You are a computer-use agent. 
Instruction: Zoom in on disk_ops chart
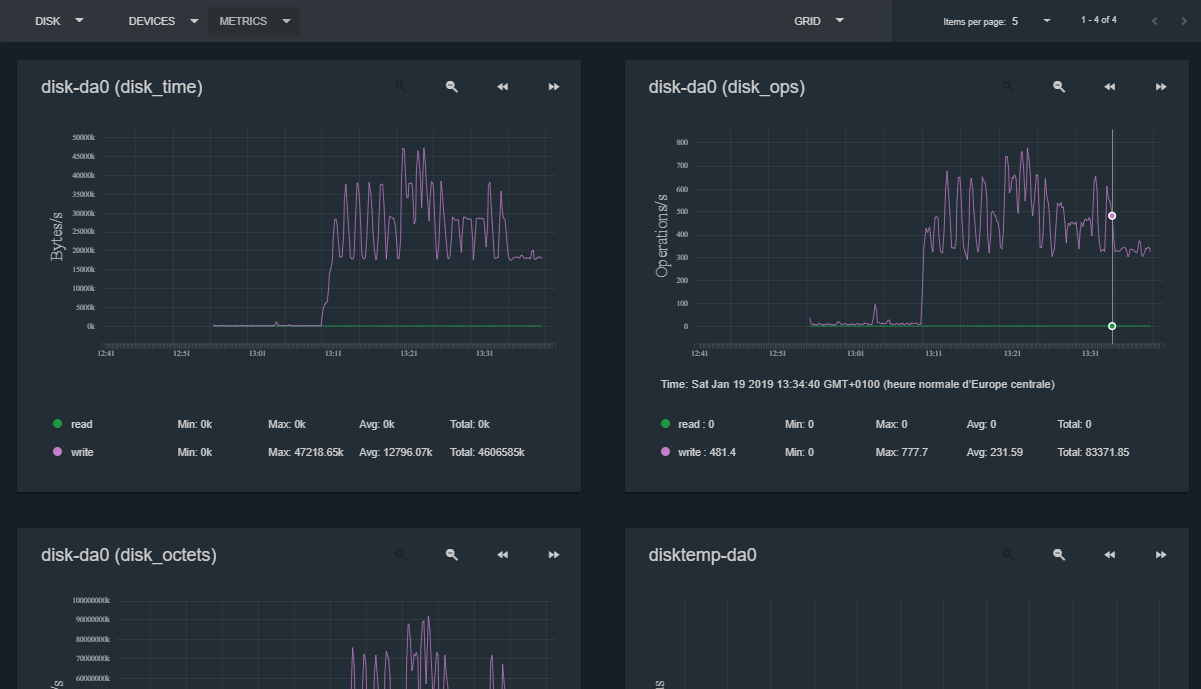[1008, 87]
